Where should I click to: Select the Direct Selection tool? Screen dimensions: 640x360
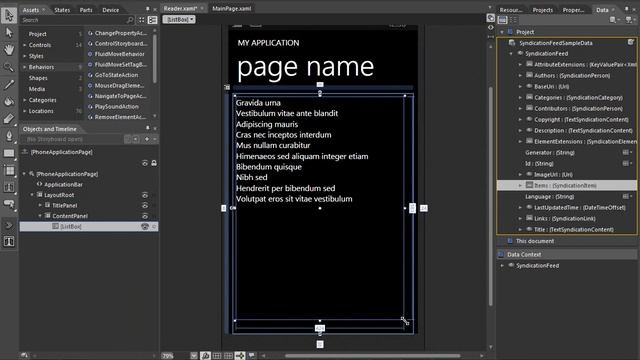[x=9, y=33]
